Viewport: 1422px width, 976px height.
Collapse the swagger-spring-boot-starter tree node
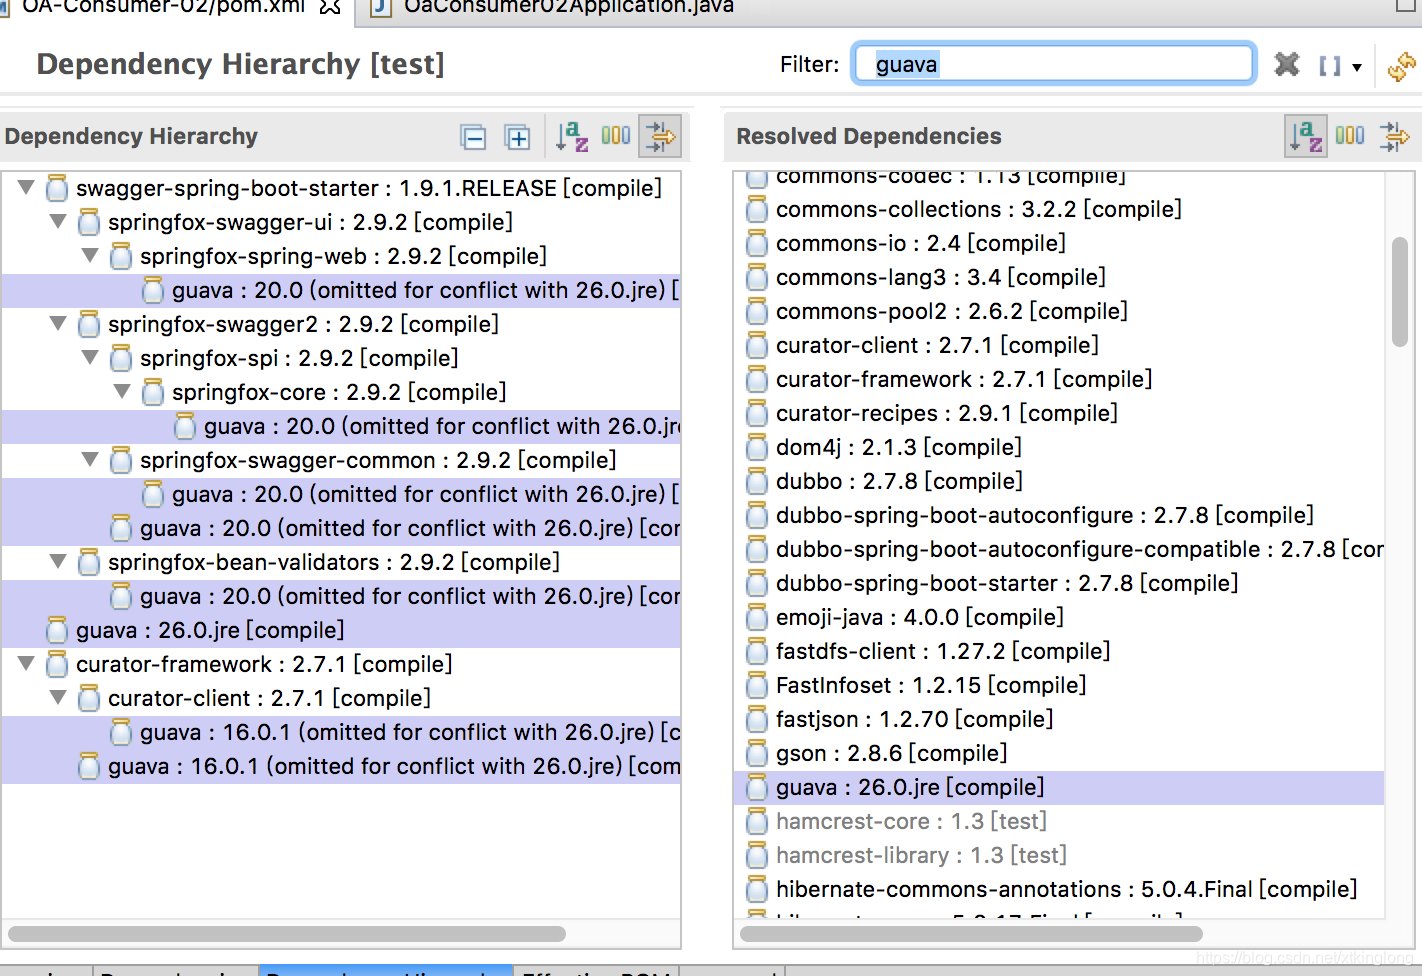[26, 187]
